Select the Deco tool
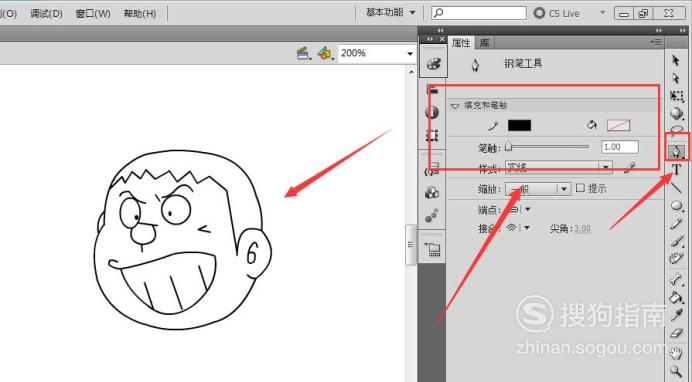This screenshot has height=382, width=692. click(676, 258)
